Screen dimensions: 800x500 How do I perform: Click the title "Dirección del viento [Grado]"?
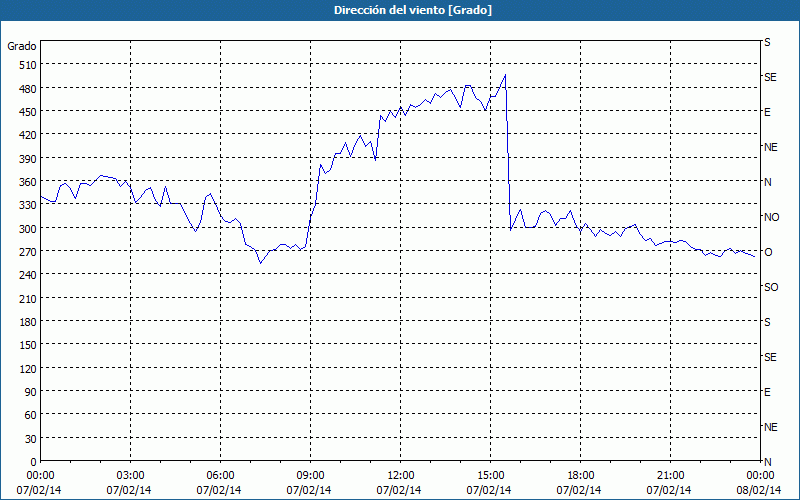pos(413,10)
